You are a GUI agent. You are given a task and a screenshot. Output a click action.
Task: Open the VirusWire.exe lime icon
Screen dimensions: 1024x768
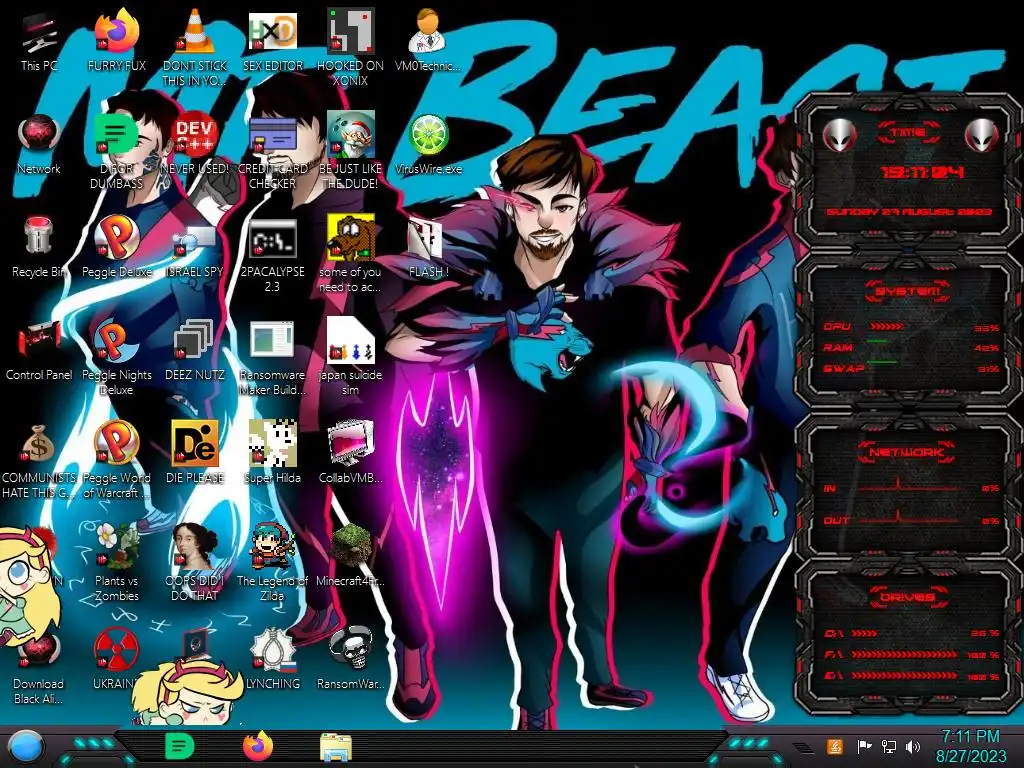point(428,145)
